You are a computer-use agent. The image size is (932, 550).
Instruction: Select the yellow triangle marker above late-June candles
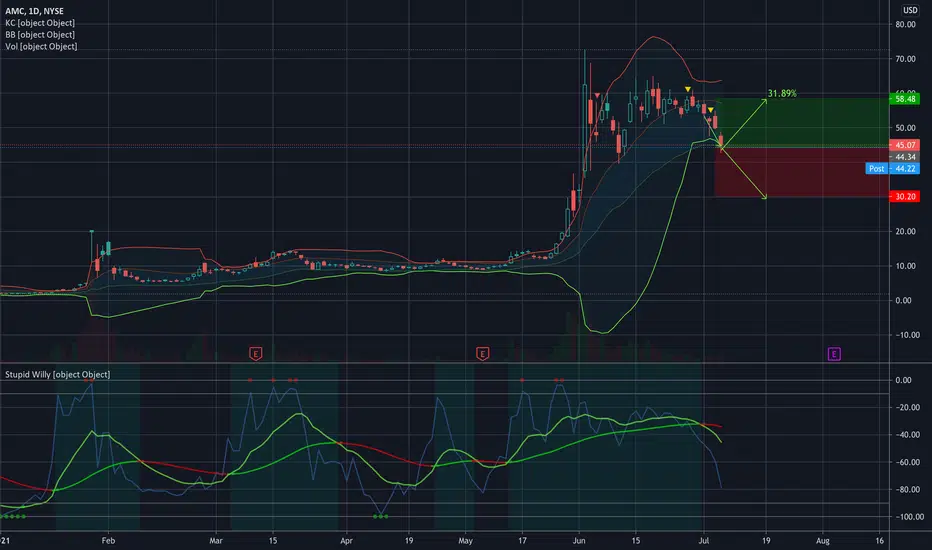click(x=688, y=89)
